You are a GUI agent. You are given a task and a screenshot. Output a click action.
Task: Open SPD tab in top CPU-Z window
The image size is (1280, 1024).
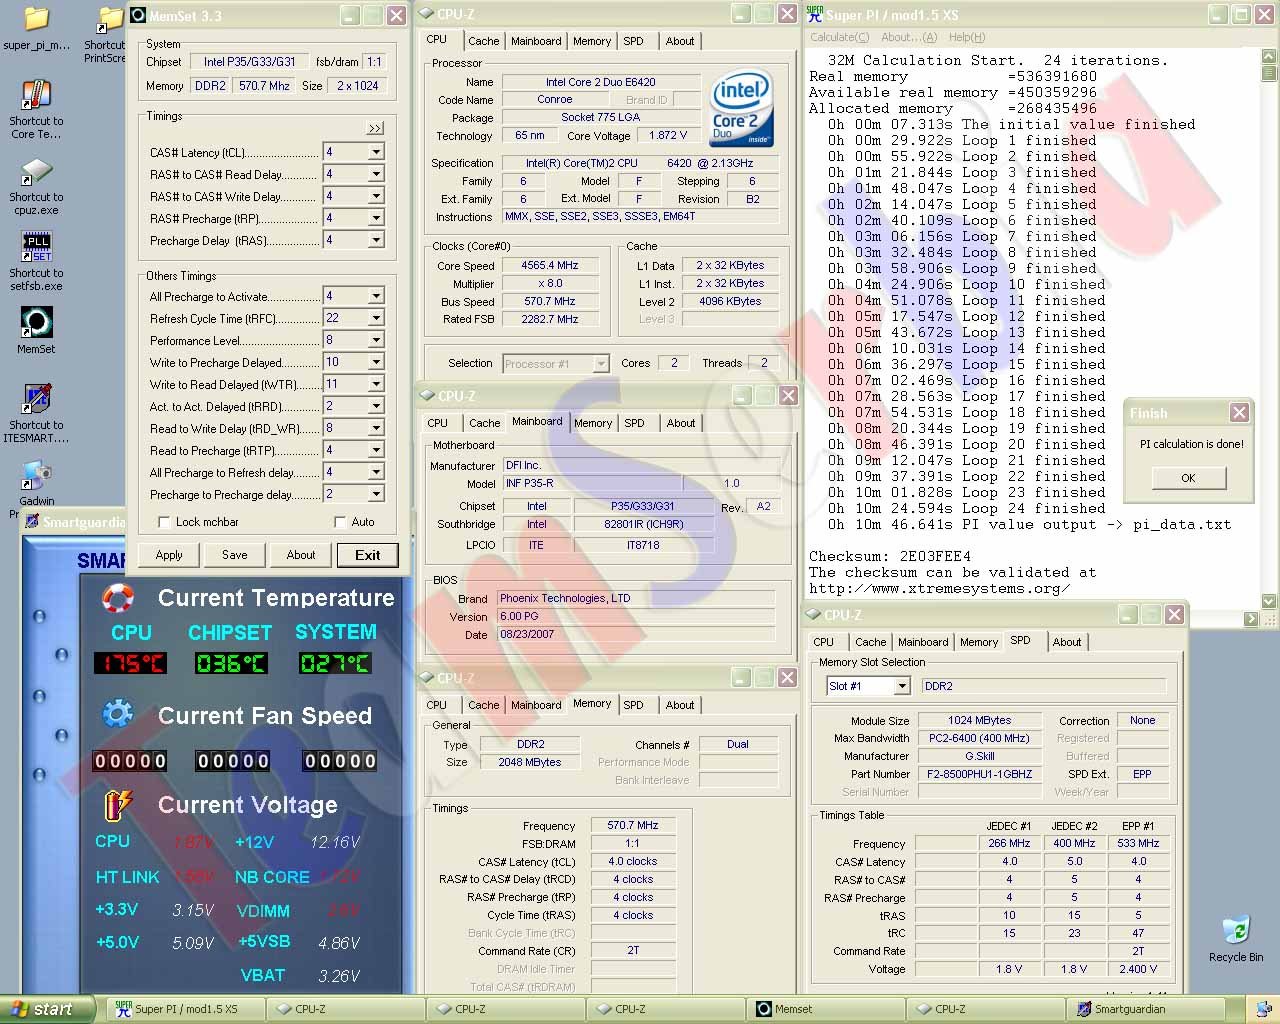[633, 41]
